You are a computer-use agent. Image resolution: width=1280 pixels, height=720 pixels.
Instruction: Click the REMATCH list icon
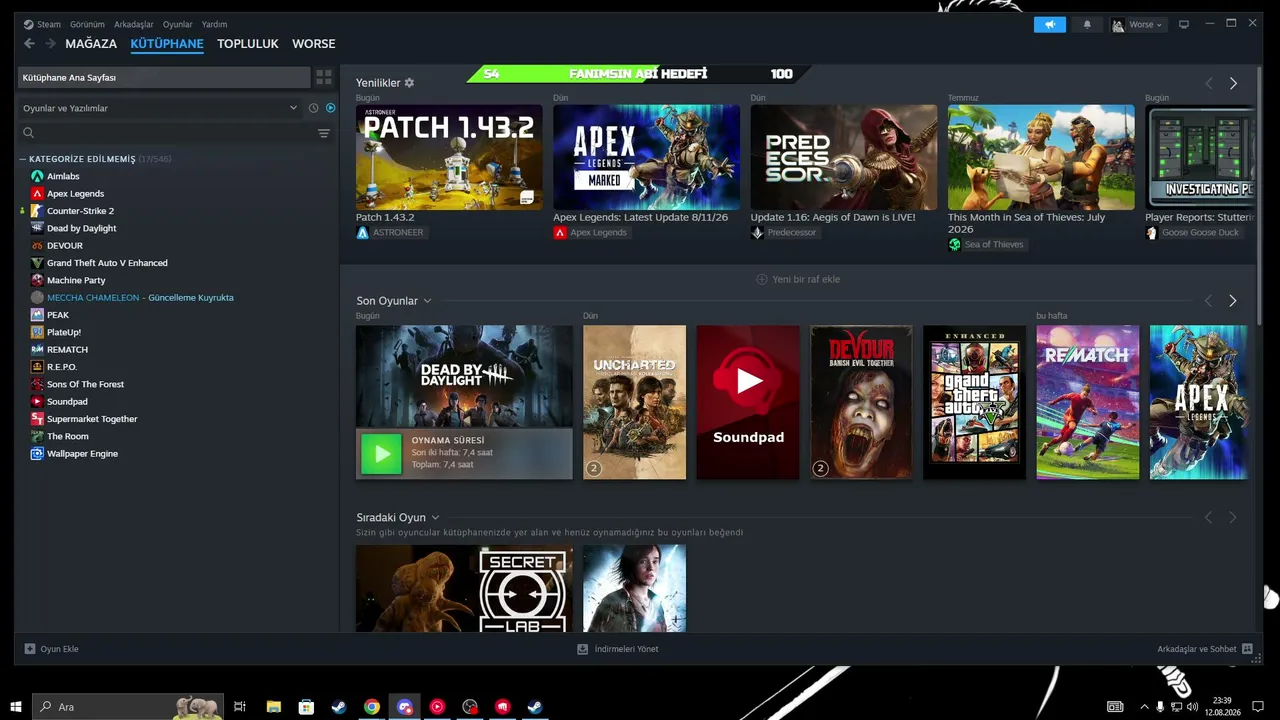pyautogui.click(x=37, y=350)
